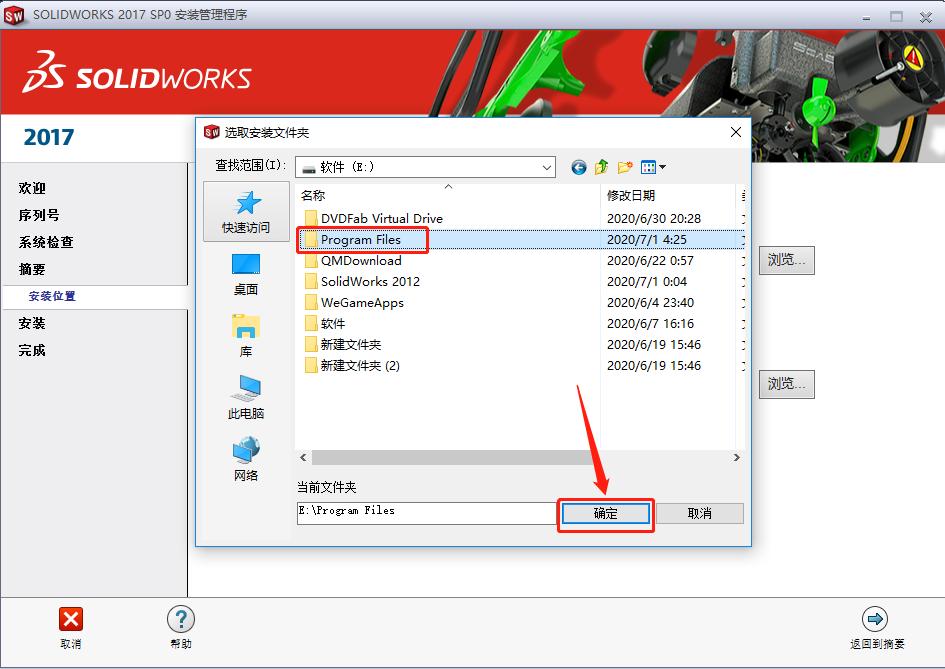
Task: Click the 确定 confirm button
Action: pyautogui.click(x=604, y=513)
